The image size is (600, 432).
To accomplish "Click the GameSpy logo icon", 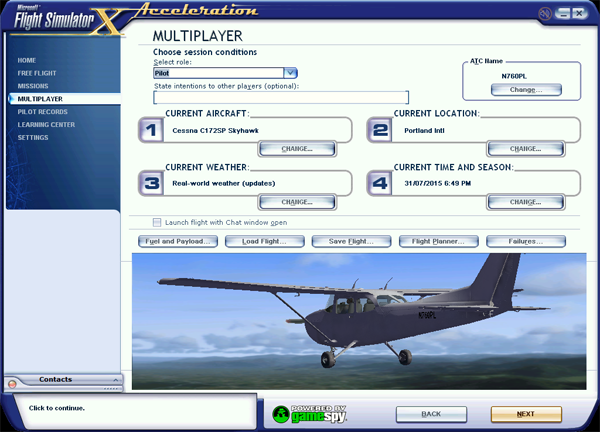I will click(x=309, y=414).
